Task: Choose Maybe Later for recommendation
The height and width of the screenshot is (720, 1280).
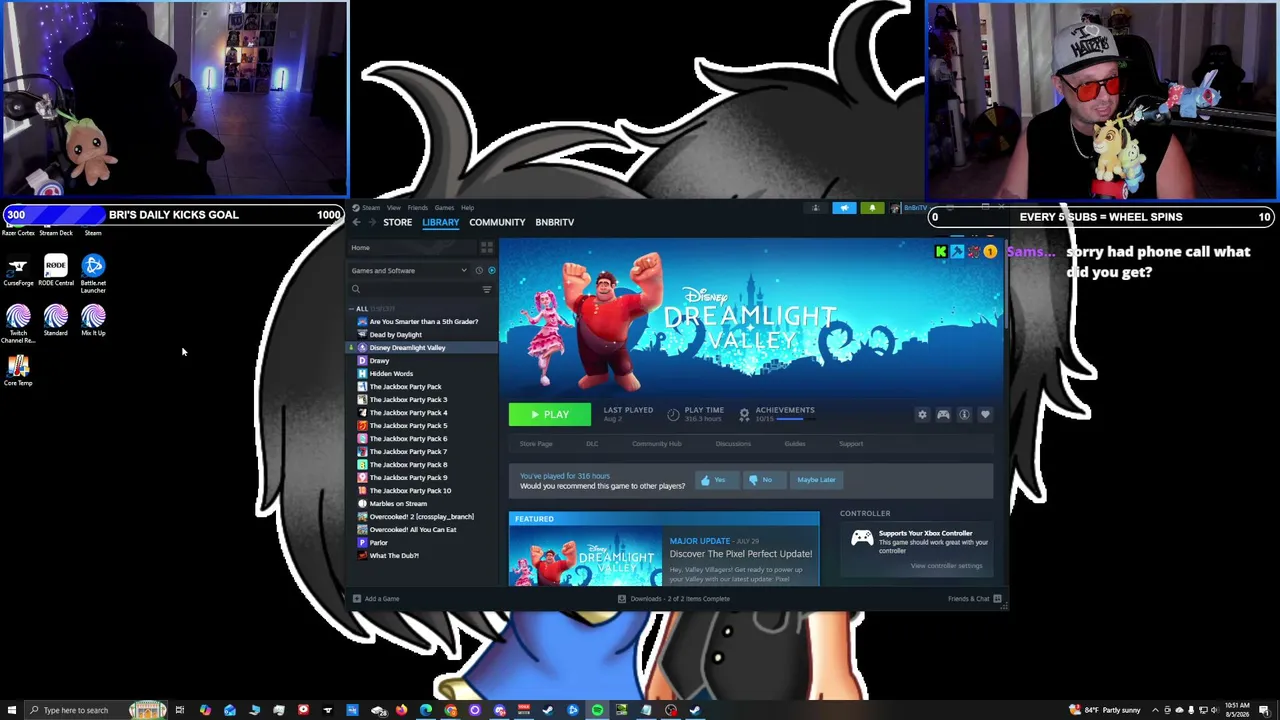Action: [x=816, y=480]
